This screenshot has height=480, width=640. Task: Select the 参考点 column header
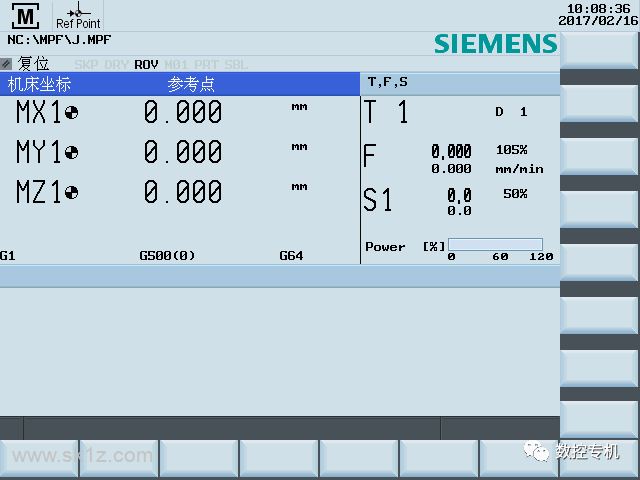191,84
